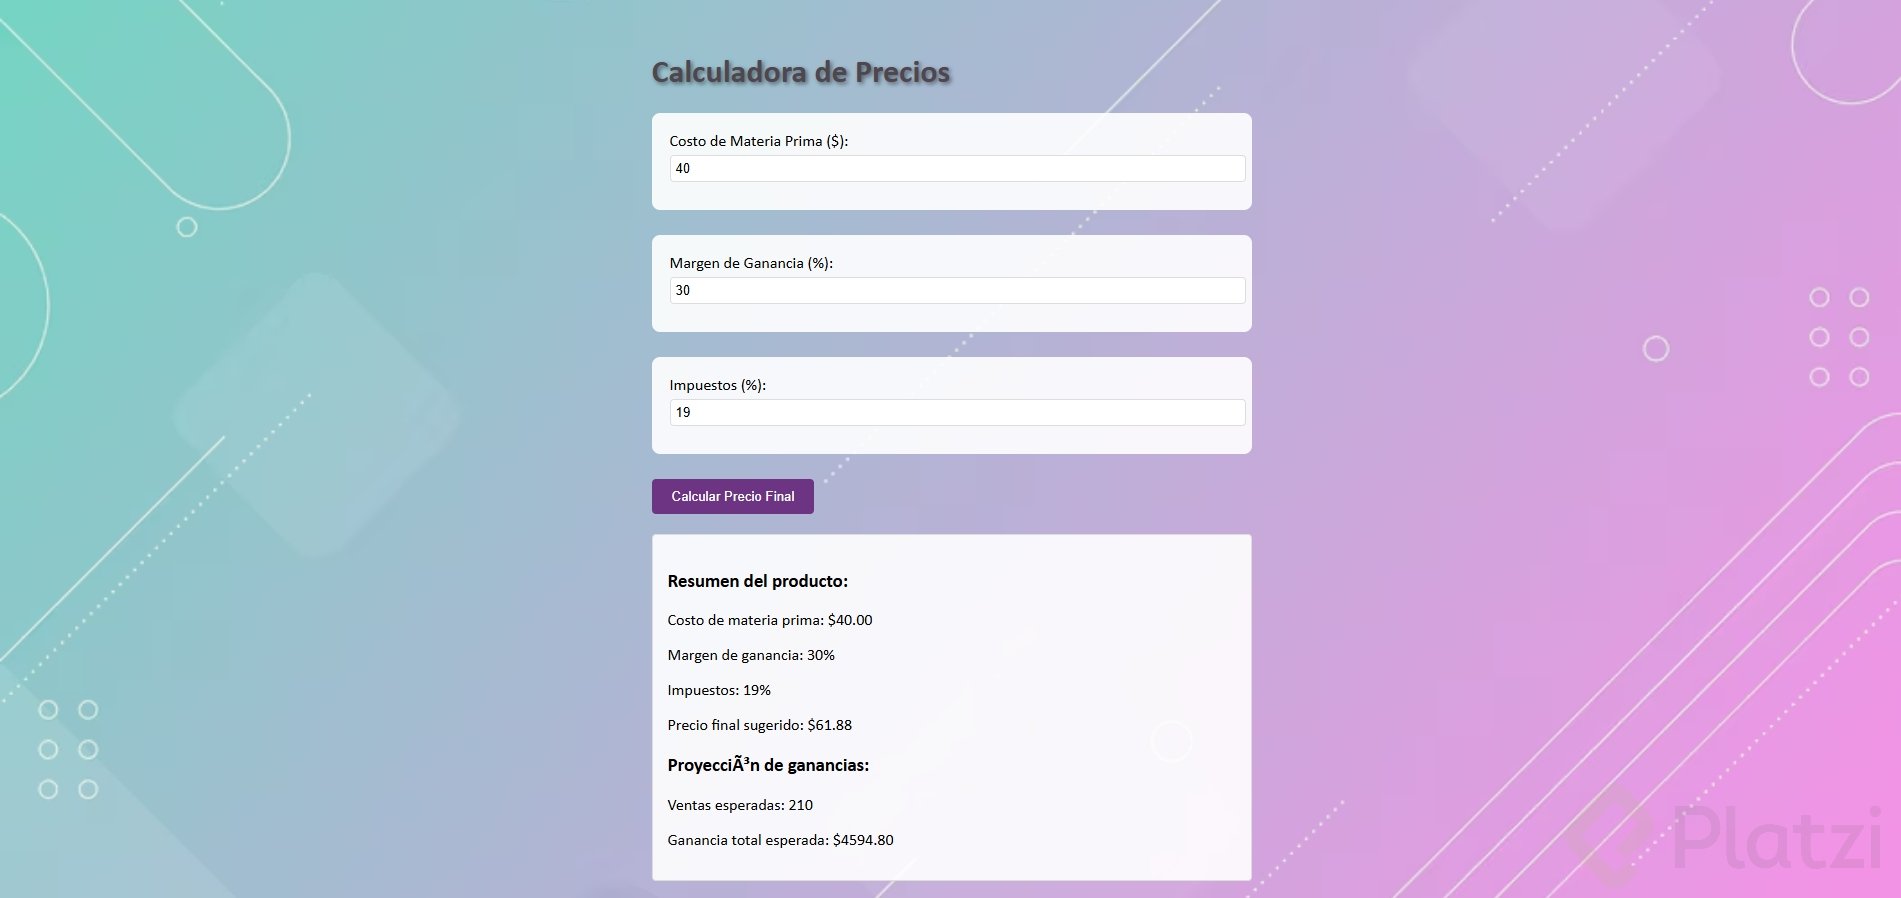
Task: Click the Resumen del producto heading
Action: [757, 581]
